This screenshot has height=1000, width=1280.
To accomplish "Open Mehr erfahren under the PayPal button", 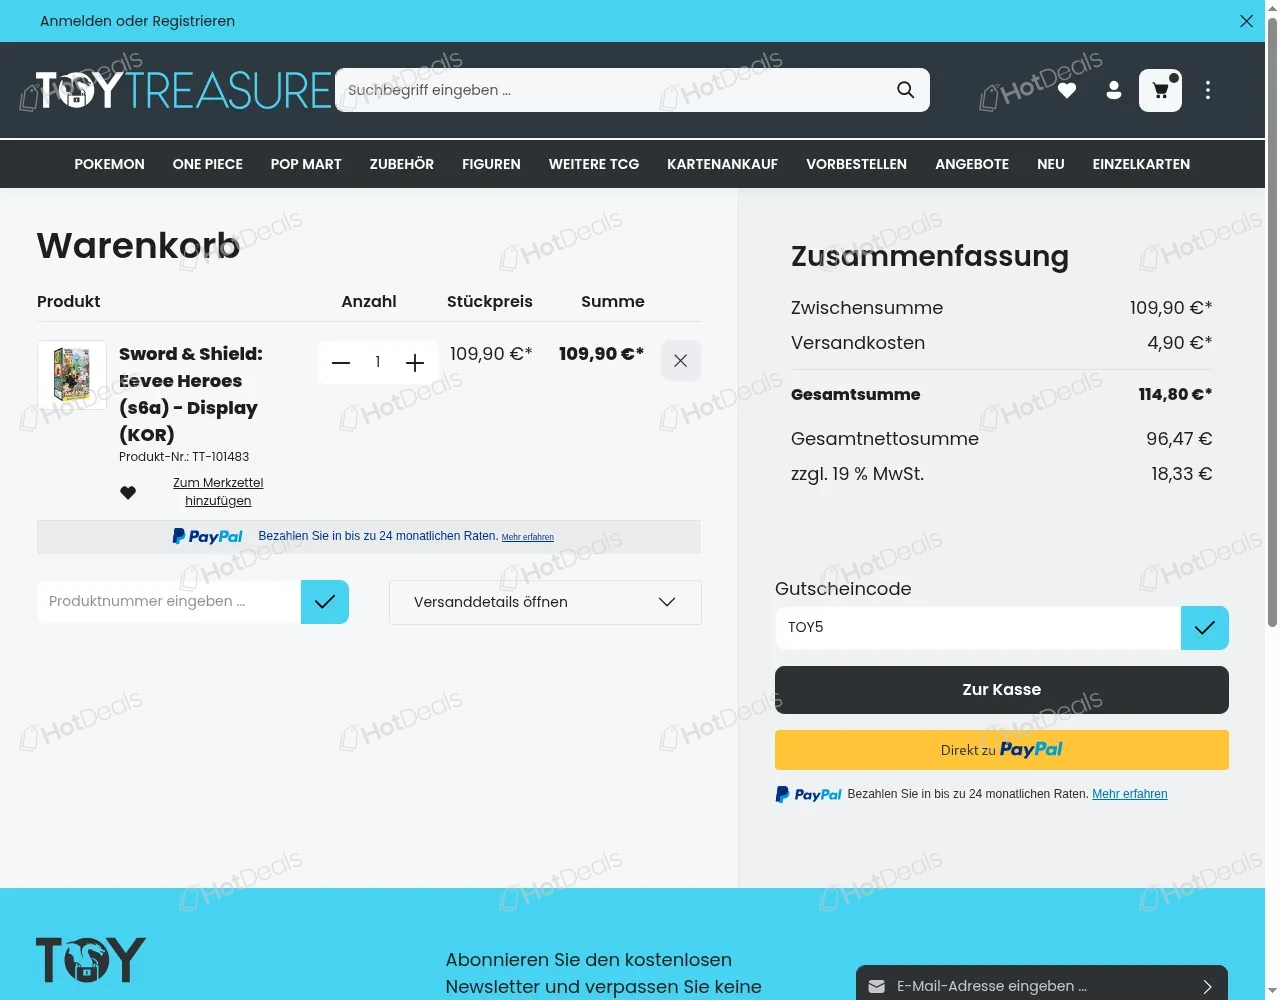I will coord(1130,794).
